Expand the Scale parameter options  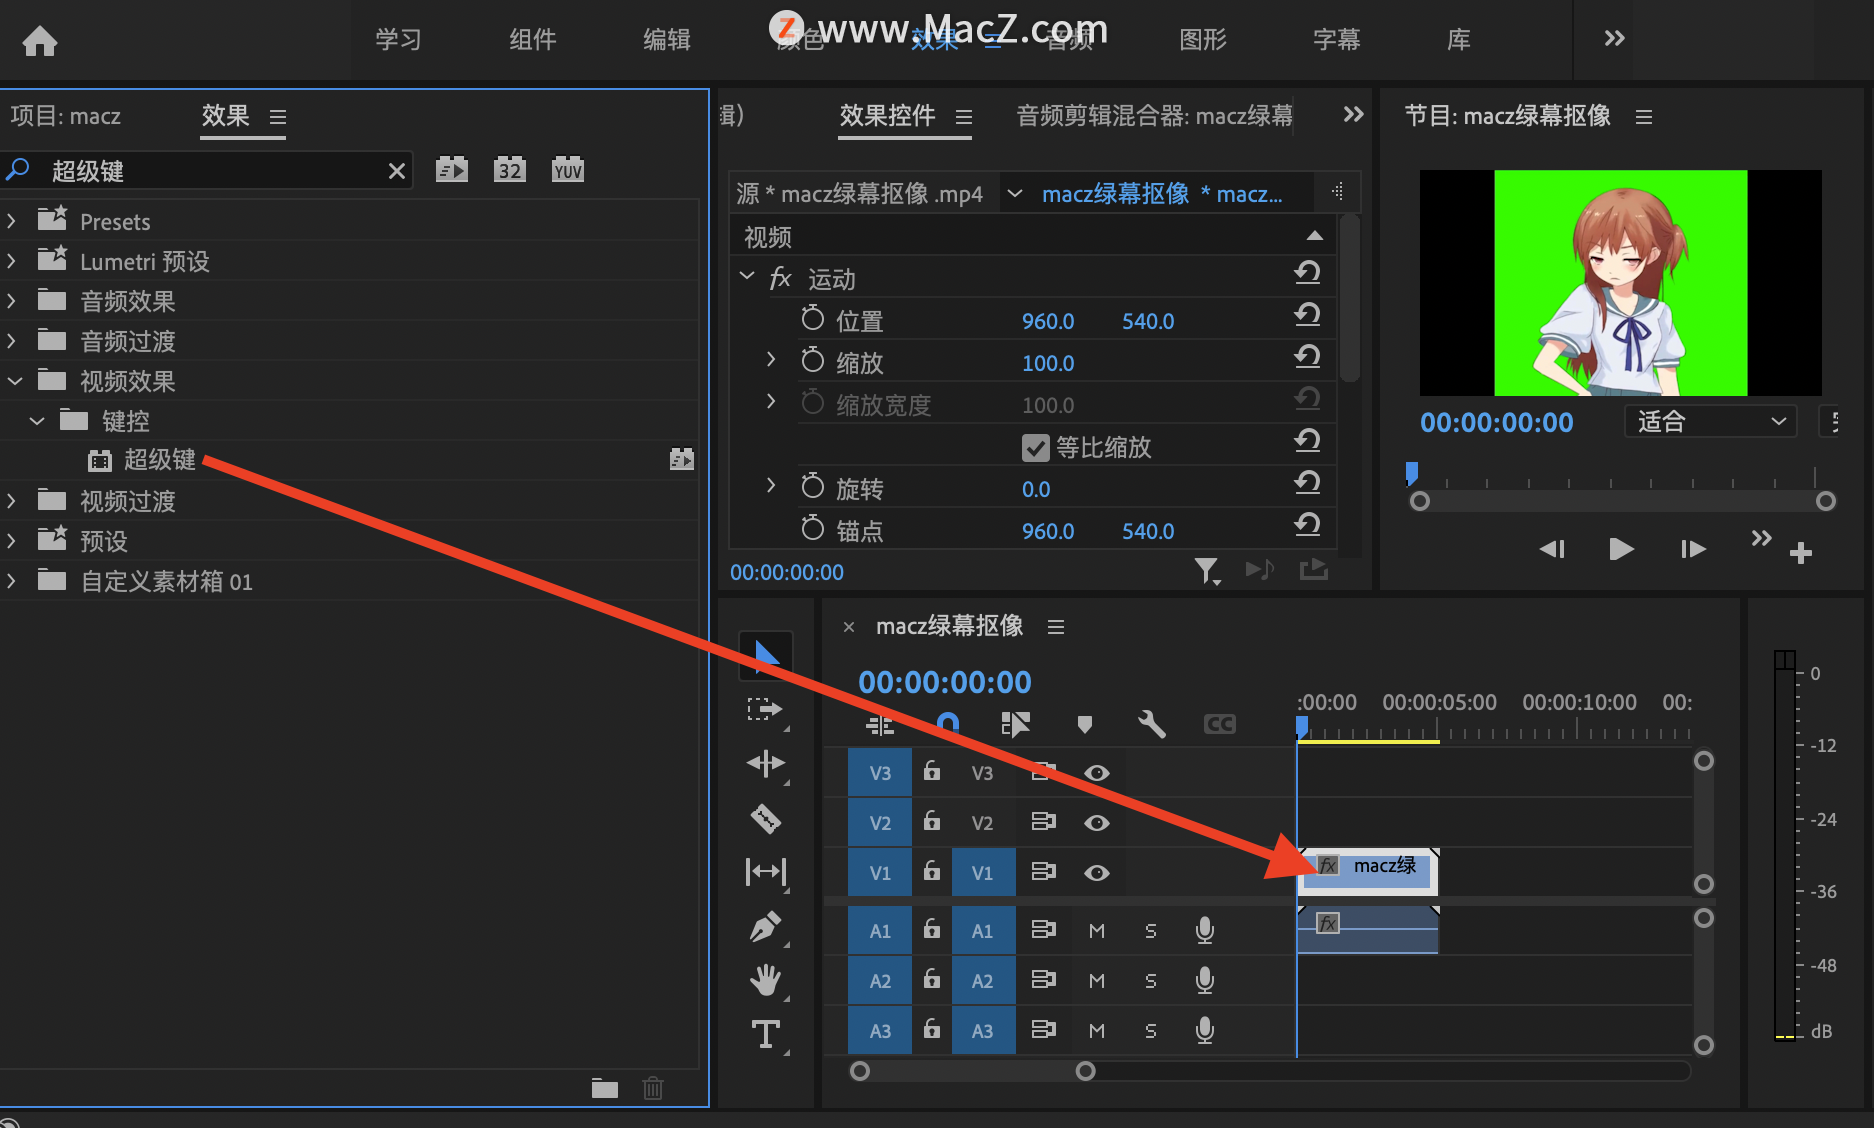[x=771, y=359]
